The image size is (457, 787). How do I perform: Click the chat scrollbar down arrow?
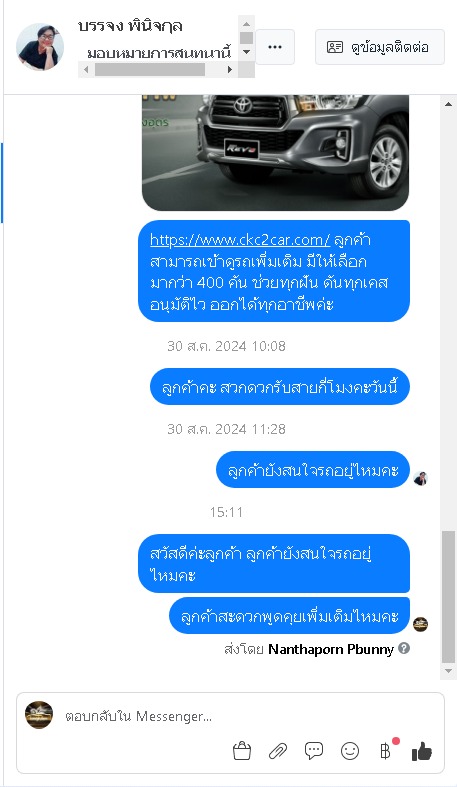[448, 671]
